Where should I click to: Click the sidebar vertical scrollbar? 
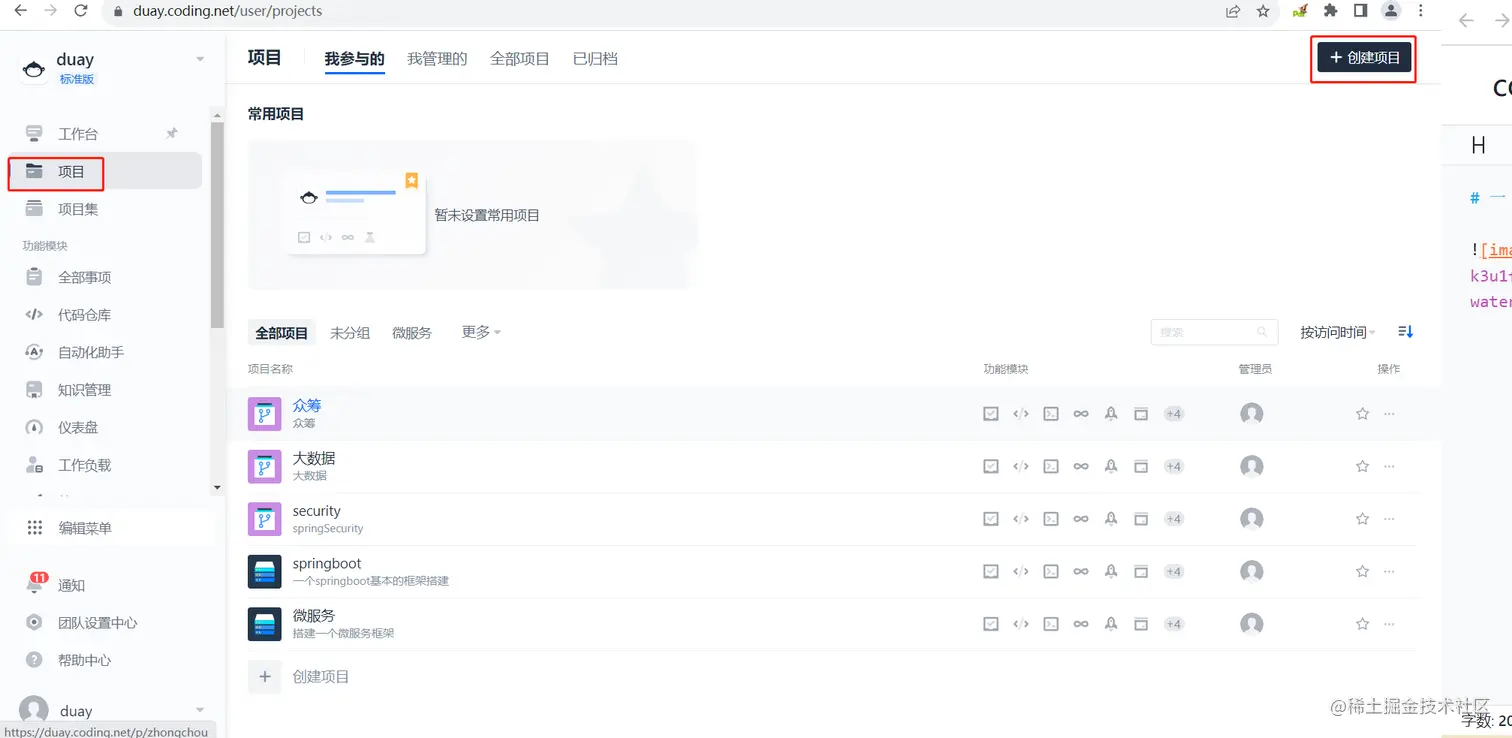[x=217, y=226]
